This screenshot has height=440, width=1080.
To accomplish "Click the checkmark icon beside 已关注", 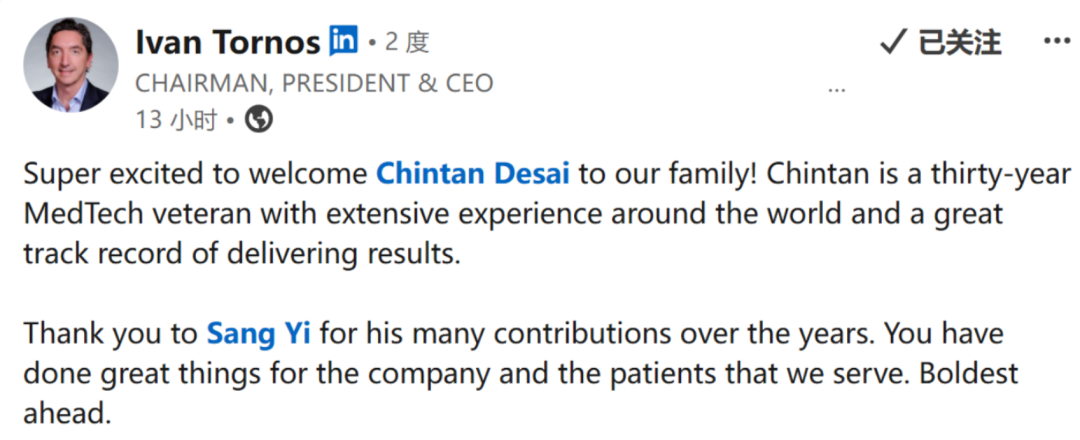I will point(894,43).
